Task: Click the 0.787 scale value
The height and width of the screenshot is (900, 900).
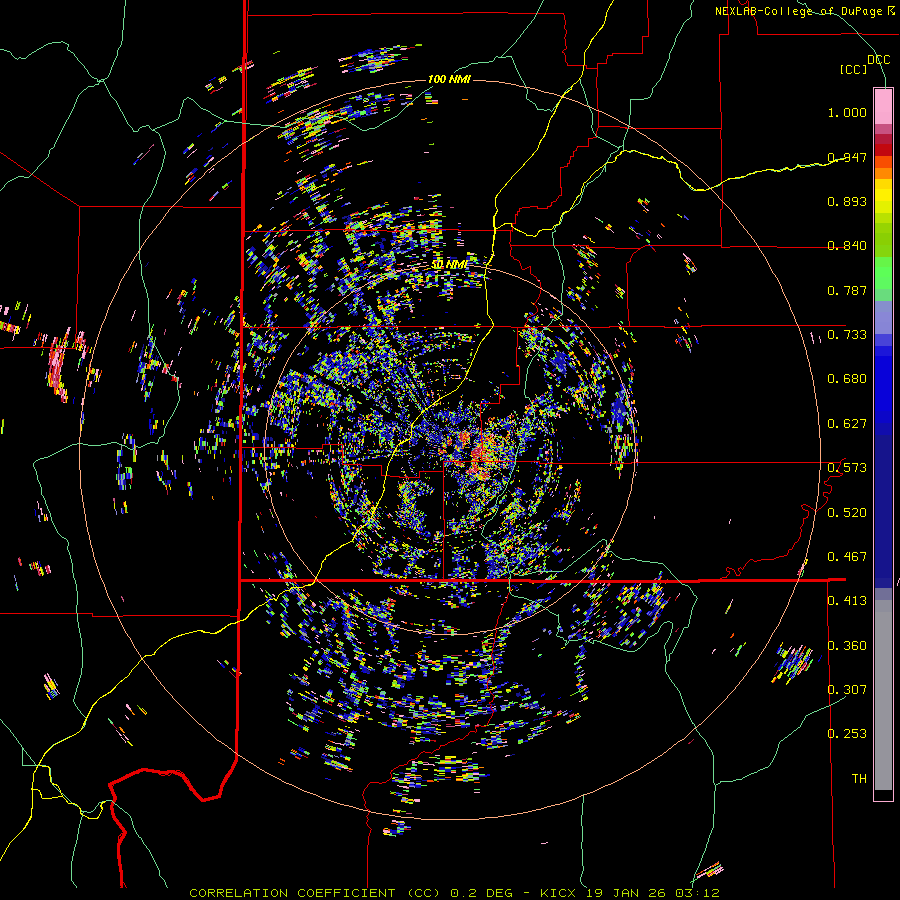Action: click(847, 290)
